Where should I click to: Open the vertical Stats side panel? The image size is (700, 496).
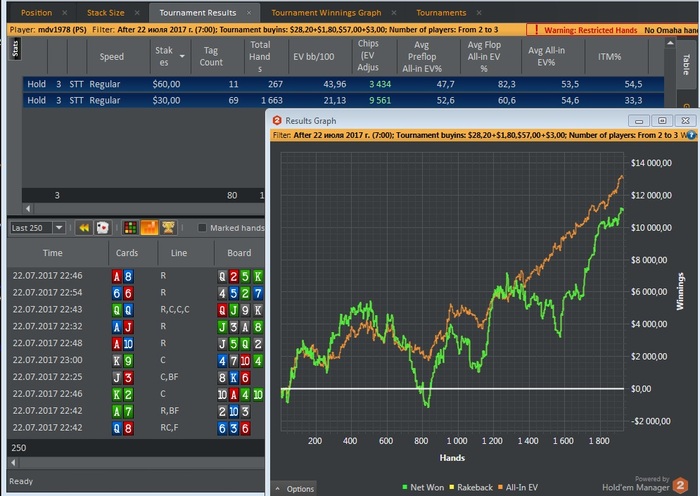pyautogui.click(x=15, y=48)
